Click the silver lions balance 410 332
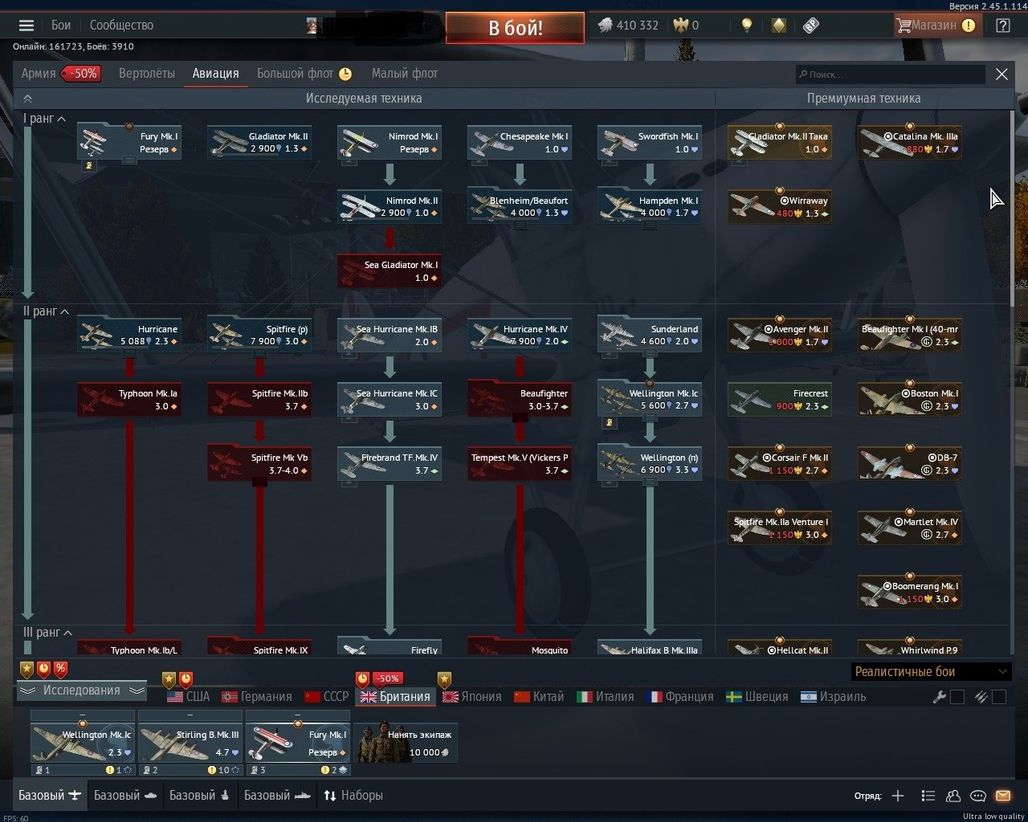The height and width of the screenshot is (822, 1028). tap(628, 26)
